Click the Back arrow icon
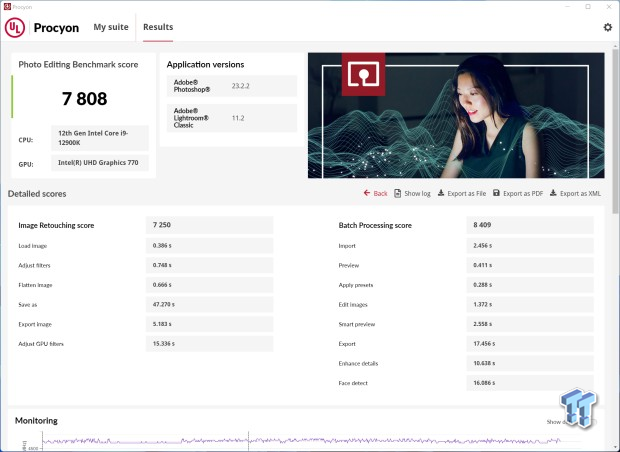Screen dimensions: 620x452 pos(366,193)
